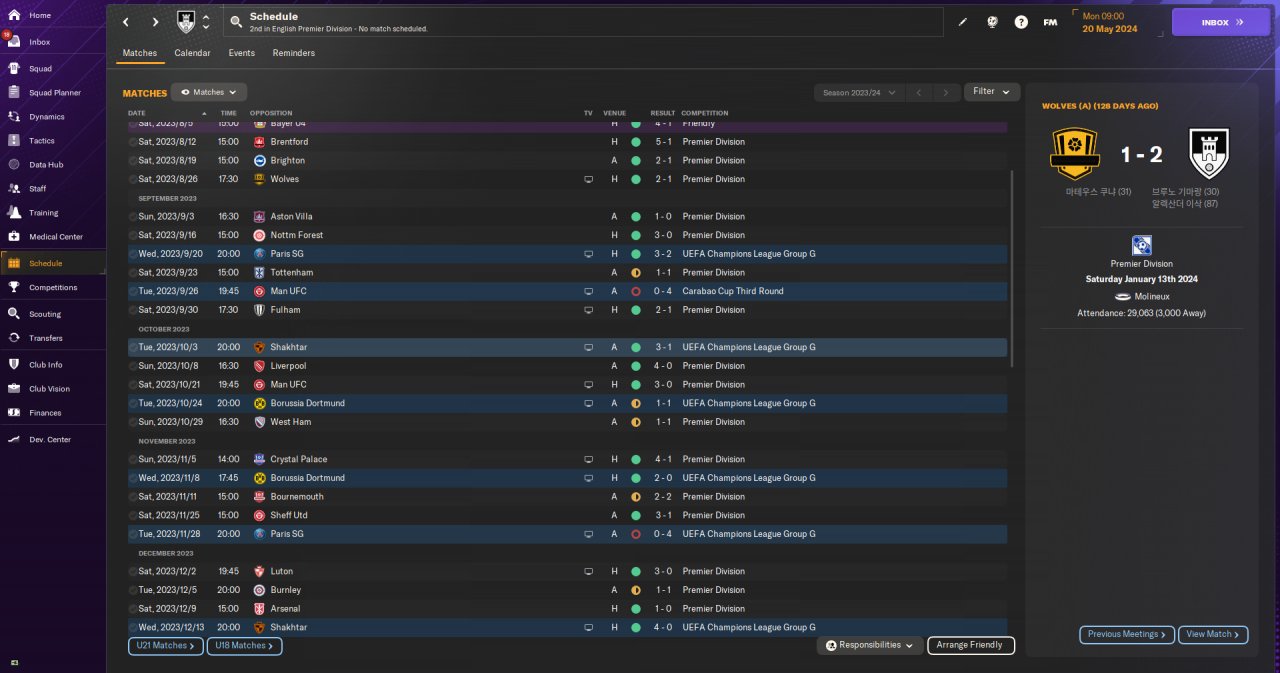Open the help question mark icon

point(1021,22)
